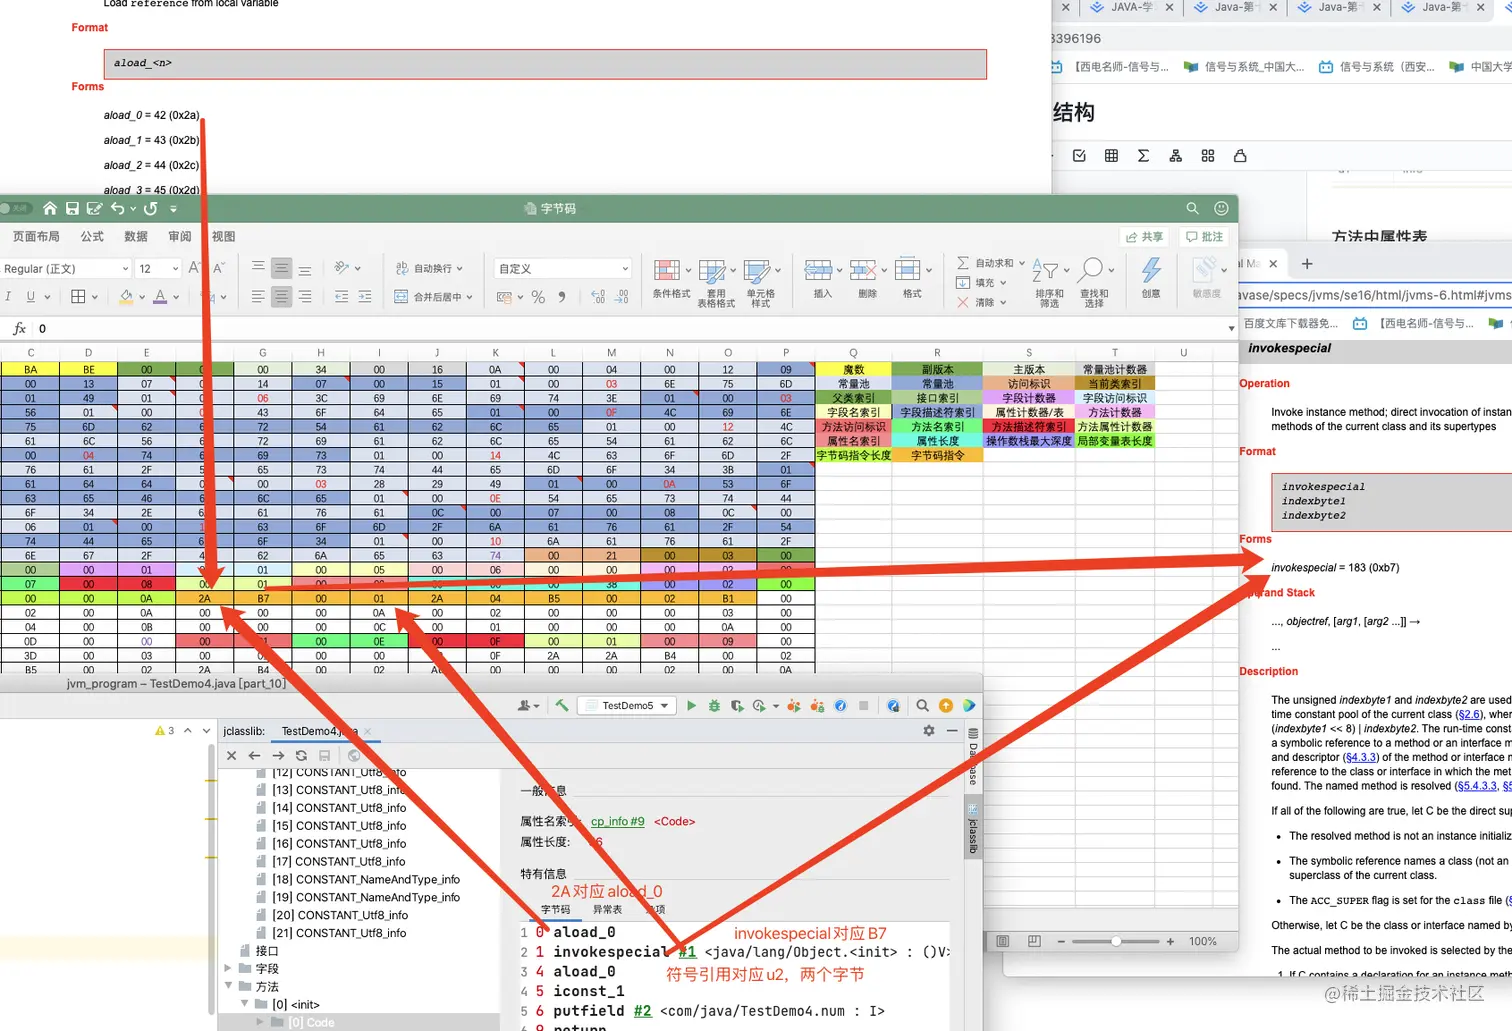Click the fill color swatch in Excel ribbon
1512x1031 pixels.
(126, 297)
